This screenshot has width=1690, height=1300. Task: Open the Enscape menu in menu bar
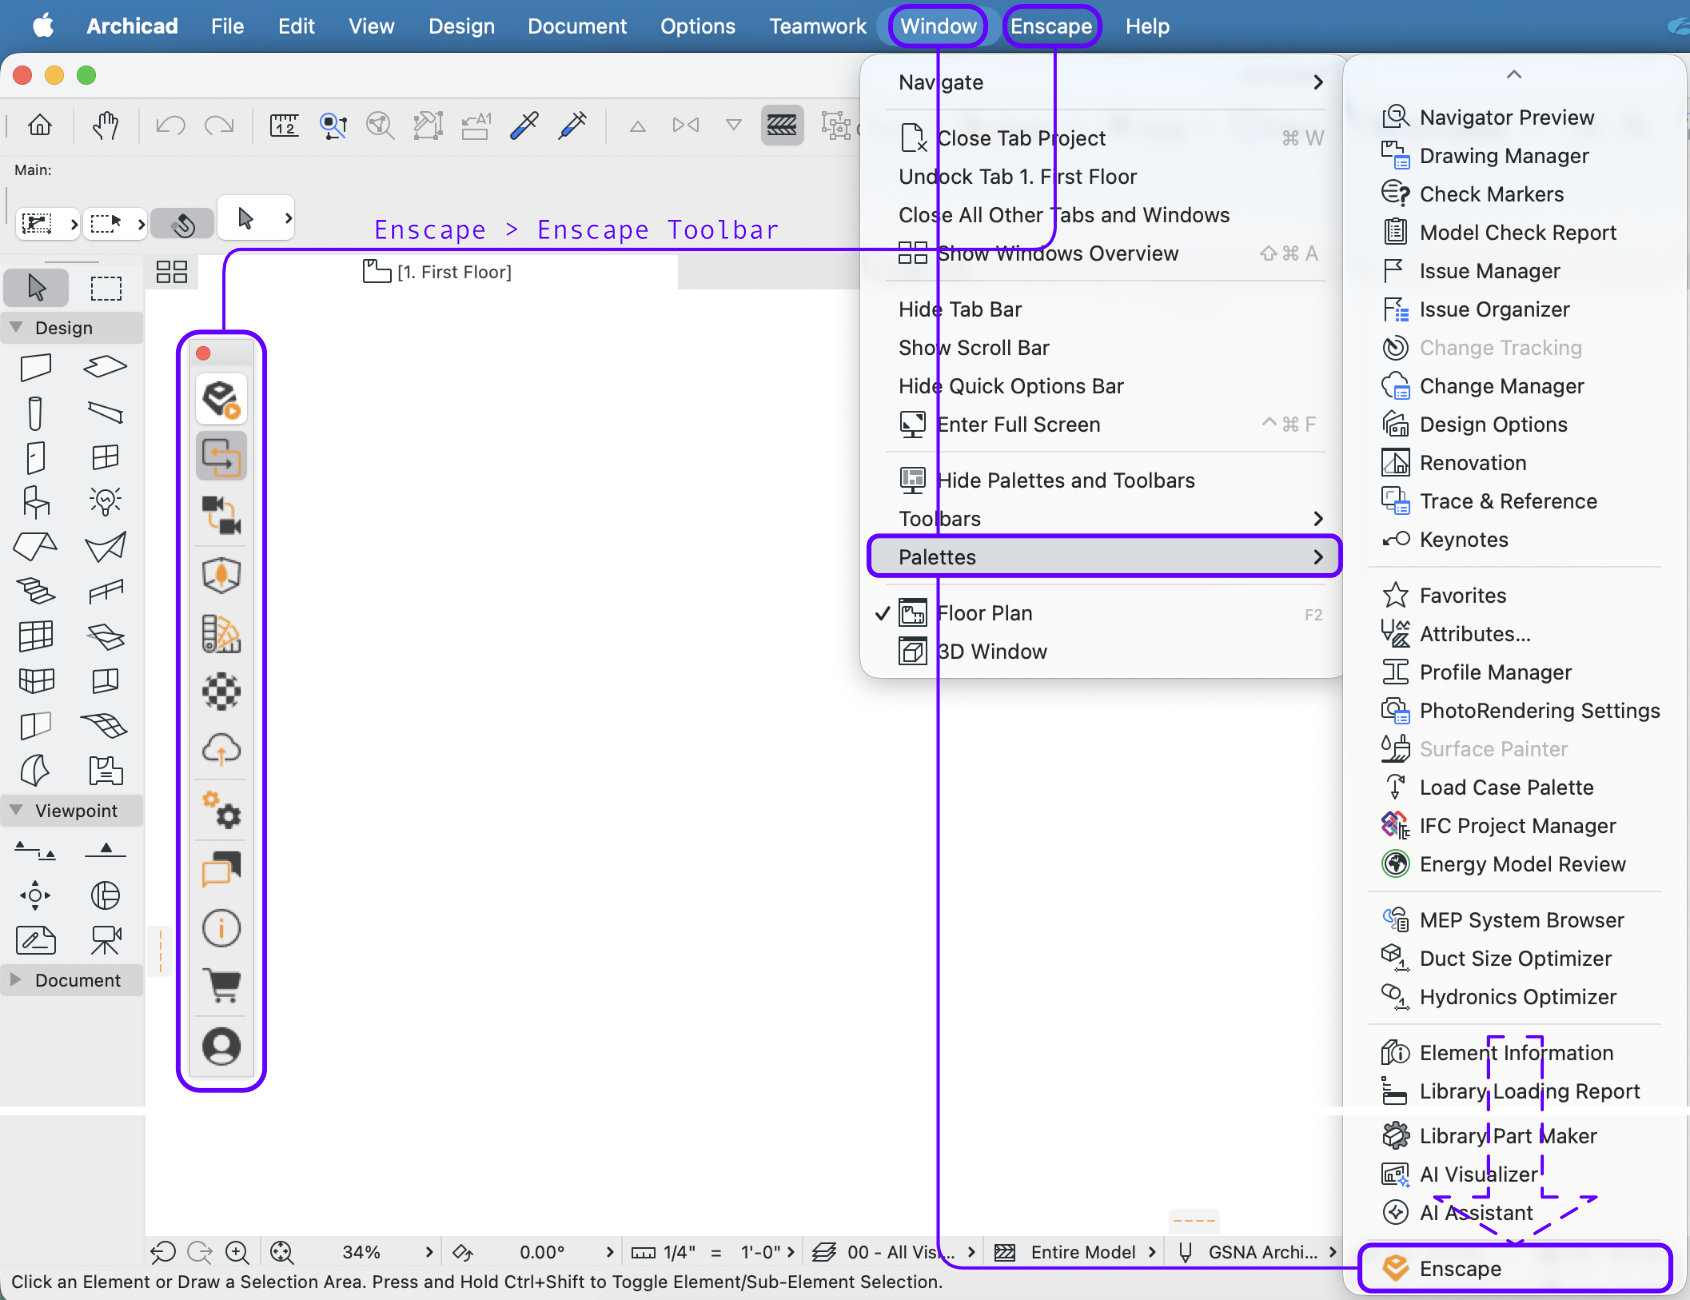(x=1051, y=26)
